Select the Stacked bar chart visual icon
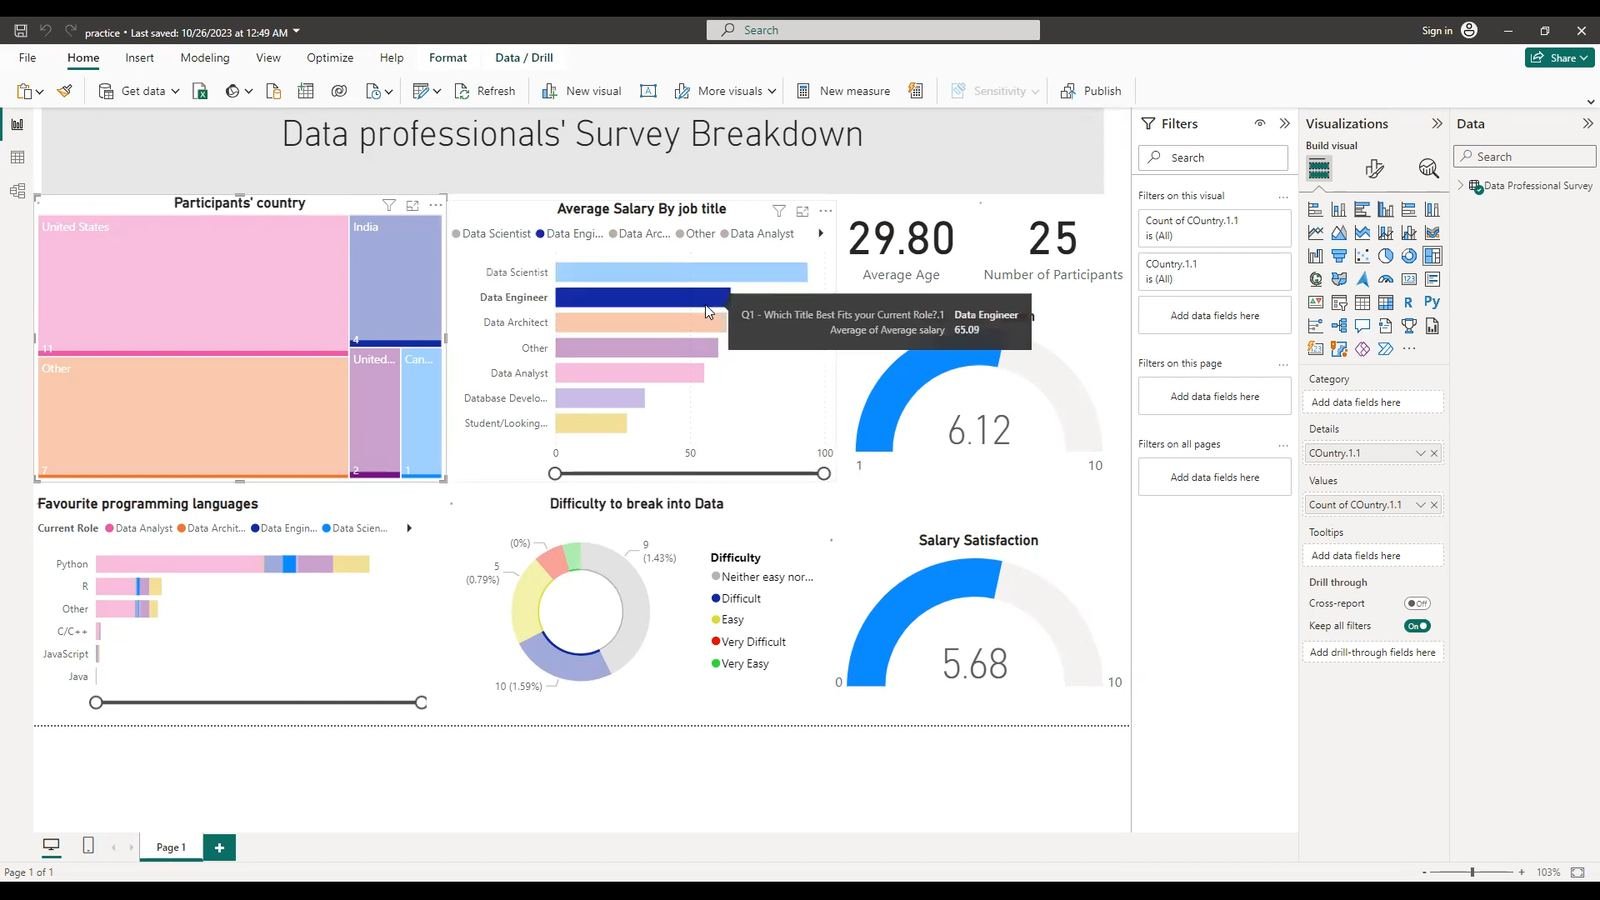Image resolution: width=1600 pixels, height=900 pixels. 1315,210
